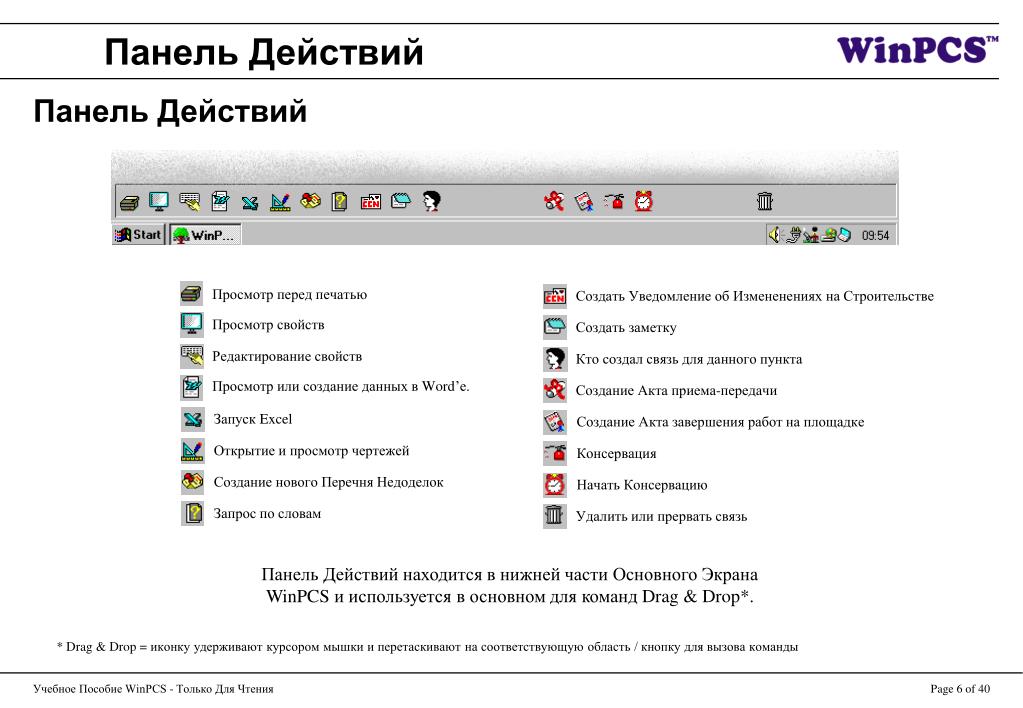This screenshot has width=1023, height=708.
Task: Click the legend icon beside 'Консервация'
Action: tap(555, 453)
